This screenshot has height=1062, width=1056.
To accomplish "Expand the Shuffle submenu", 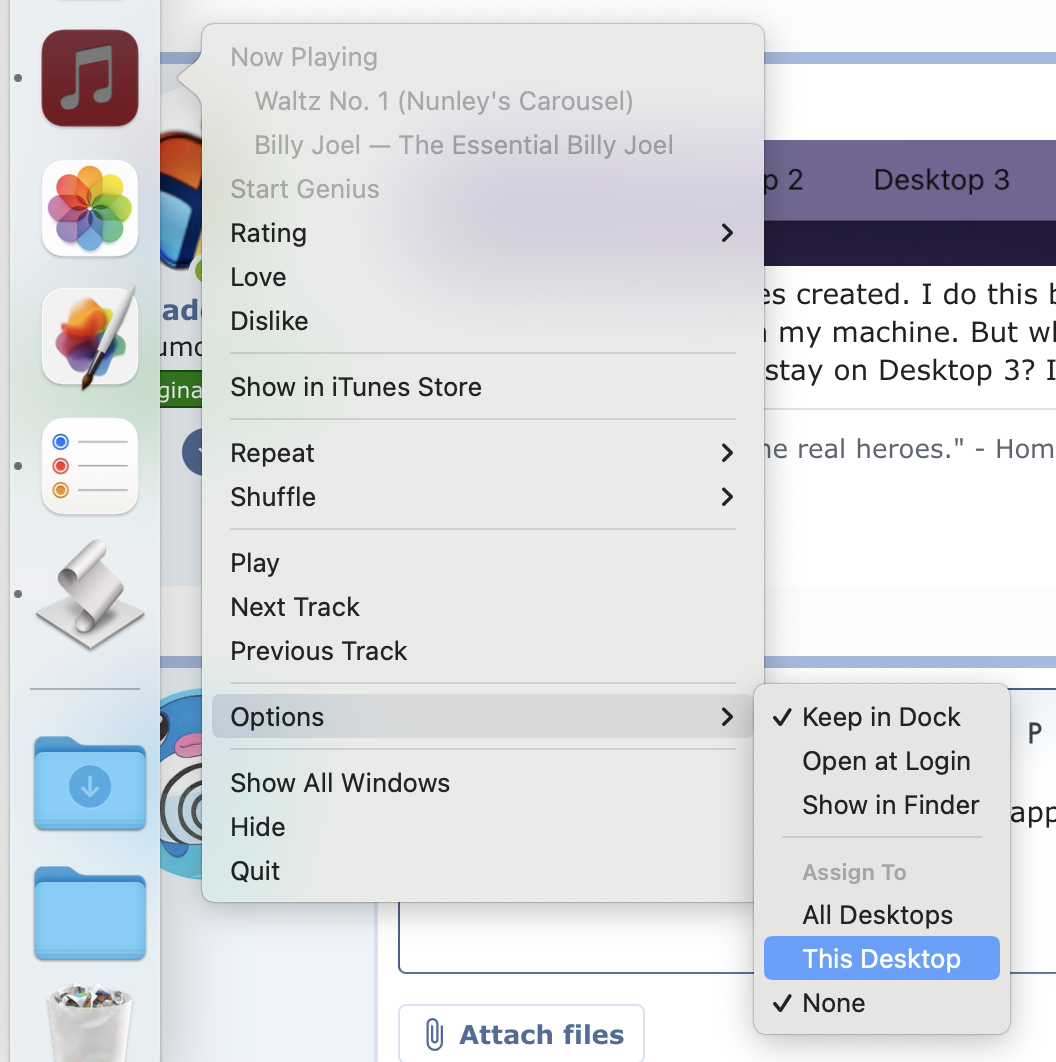I will (482, 497).
